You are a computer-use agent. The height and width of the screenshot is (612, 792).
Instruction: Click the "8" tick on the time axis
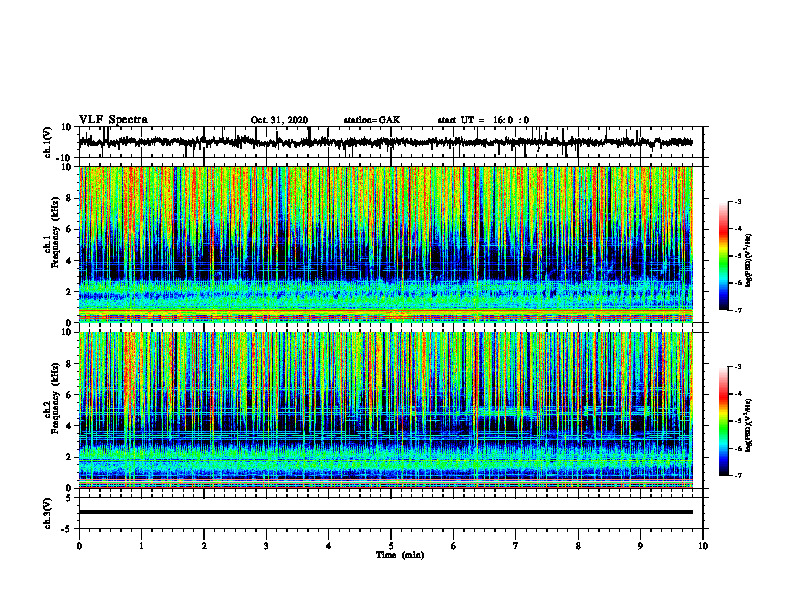578,546
